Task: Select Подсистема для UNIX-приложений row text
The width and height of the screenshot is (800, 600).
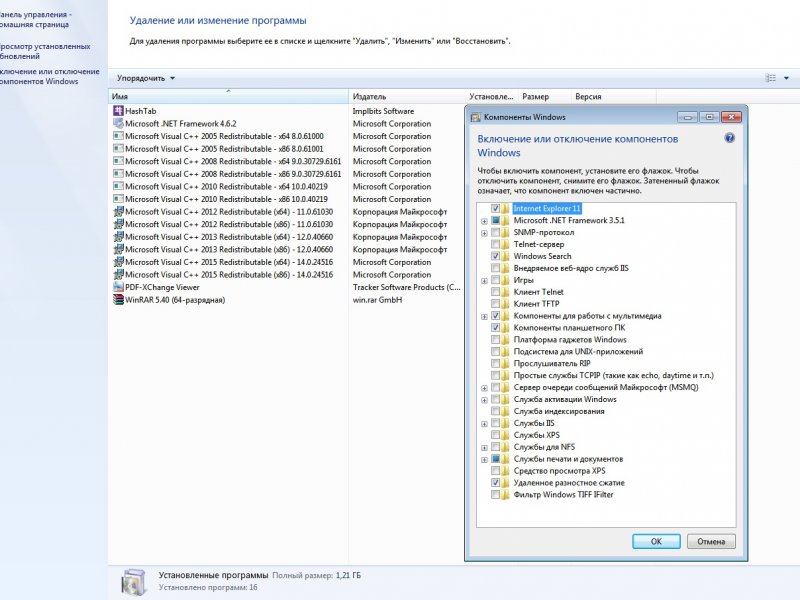Action: pyautogui.click(x=578, y=352)
